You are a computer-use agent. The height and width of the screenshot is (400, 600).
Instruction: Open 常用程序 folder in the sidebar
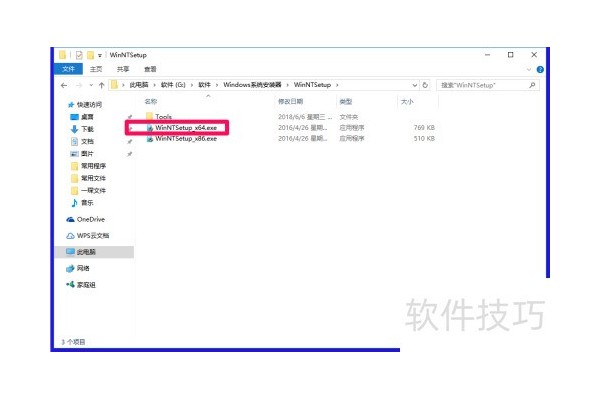coord(88,166)
